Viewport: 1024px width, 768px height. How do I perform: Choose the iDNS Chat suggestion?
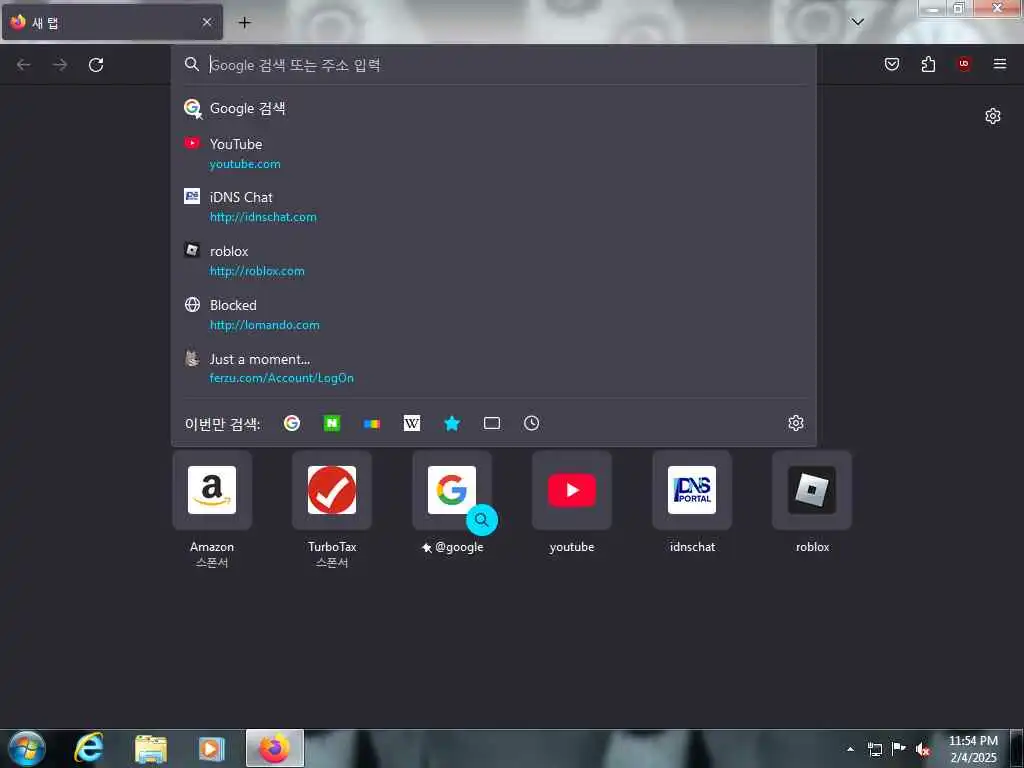tap(494, 207)
